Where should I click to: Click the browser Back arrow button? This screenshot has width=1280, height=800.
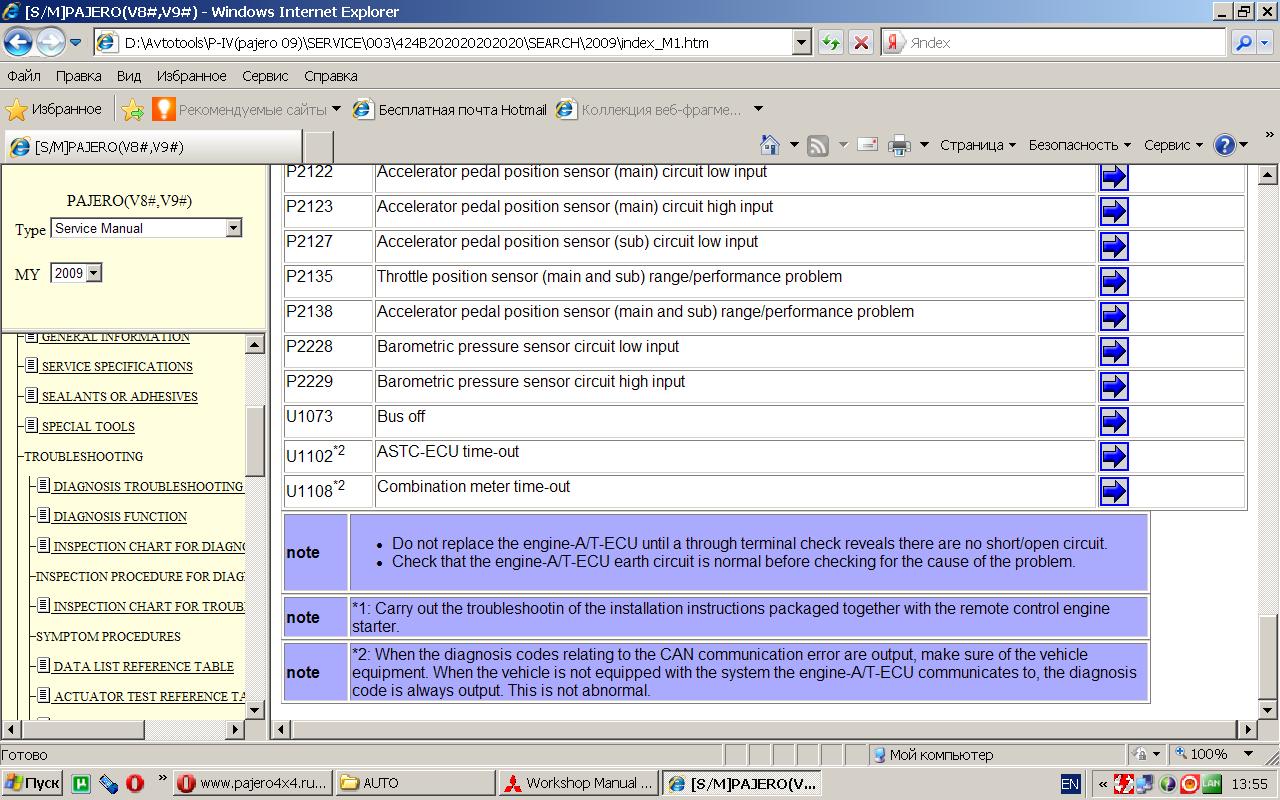(19, 43)
